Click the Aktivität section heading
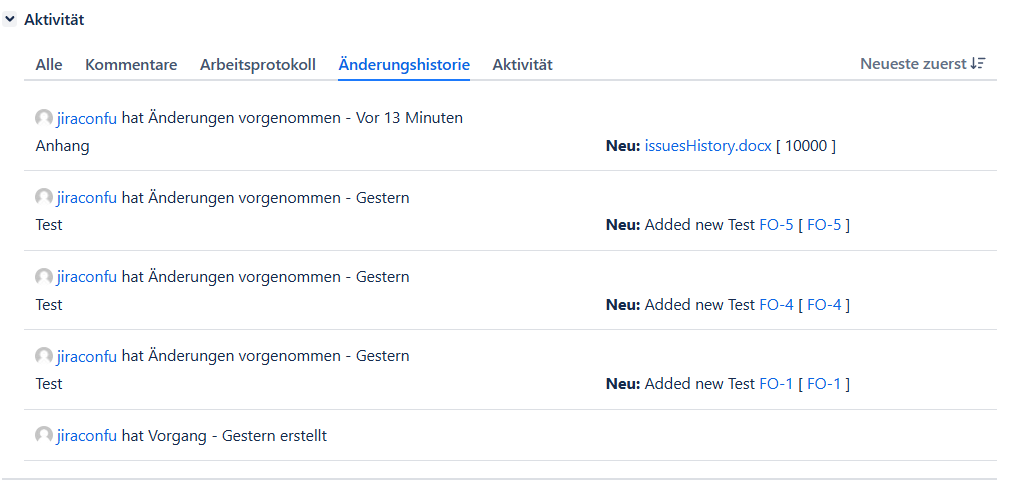The width and height of the screenshot is (1017, 495). (54, 19)
